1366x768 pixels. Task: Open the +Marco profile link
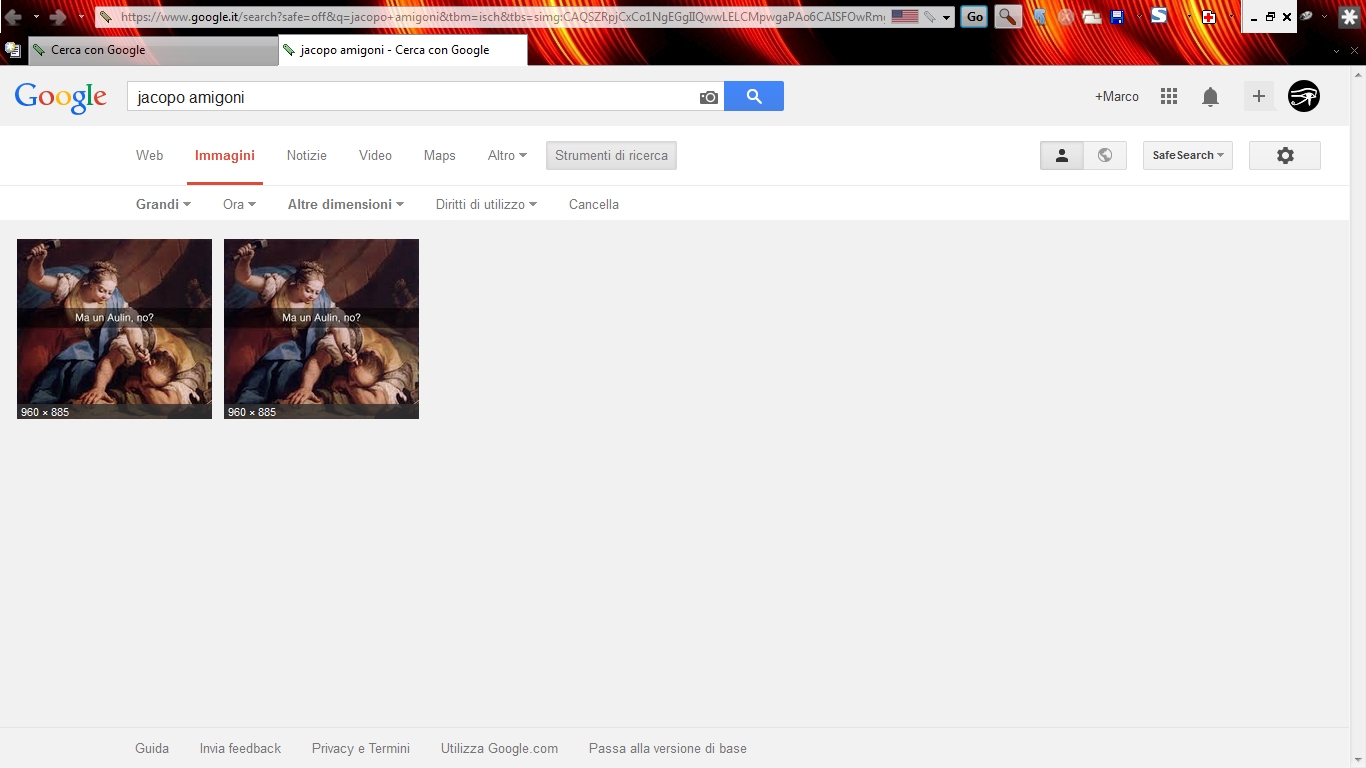(1117, 97)
